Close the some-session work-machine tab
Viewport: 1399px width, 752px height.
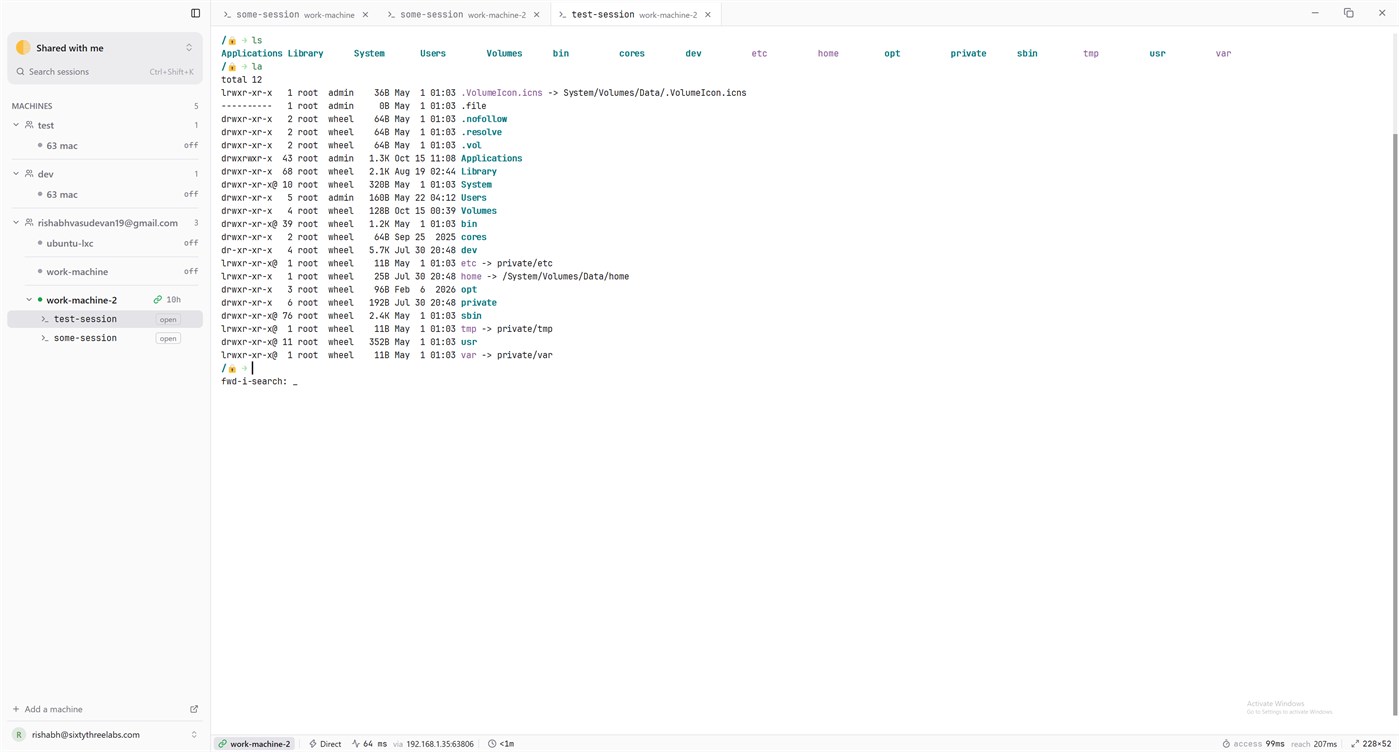[x=365, y=15]
